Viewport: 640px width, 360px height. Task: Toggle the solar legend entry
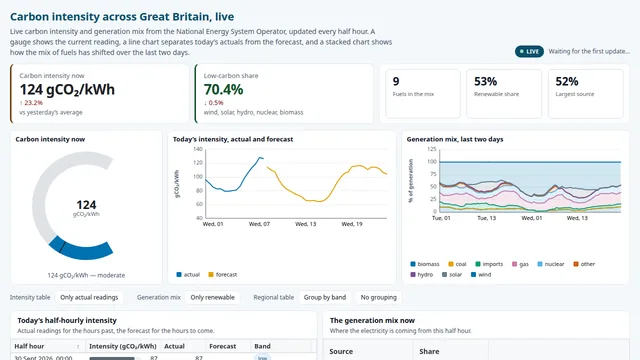(x=452, y=275)
